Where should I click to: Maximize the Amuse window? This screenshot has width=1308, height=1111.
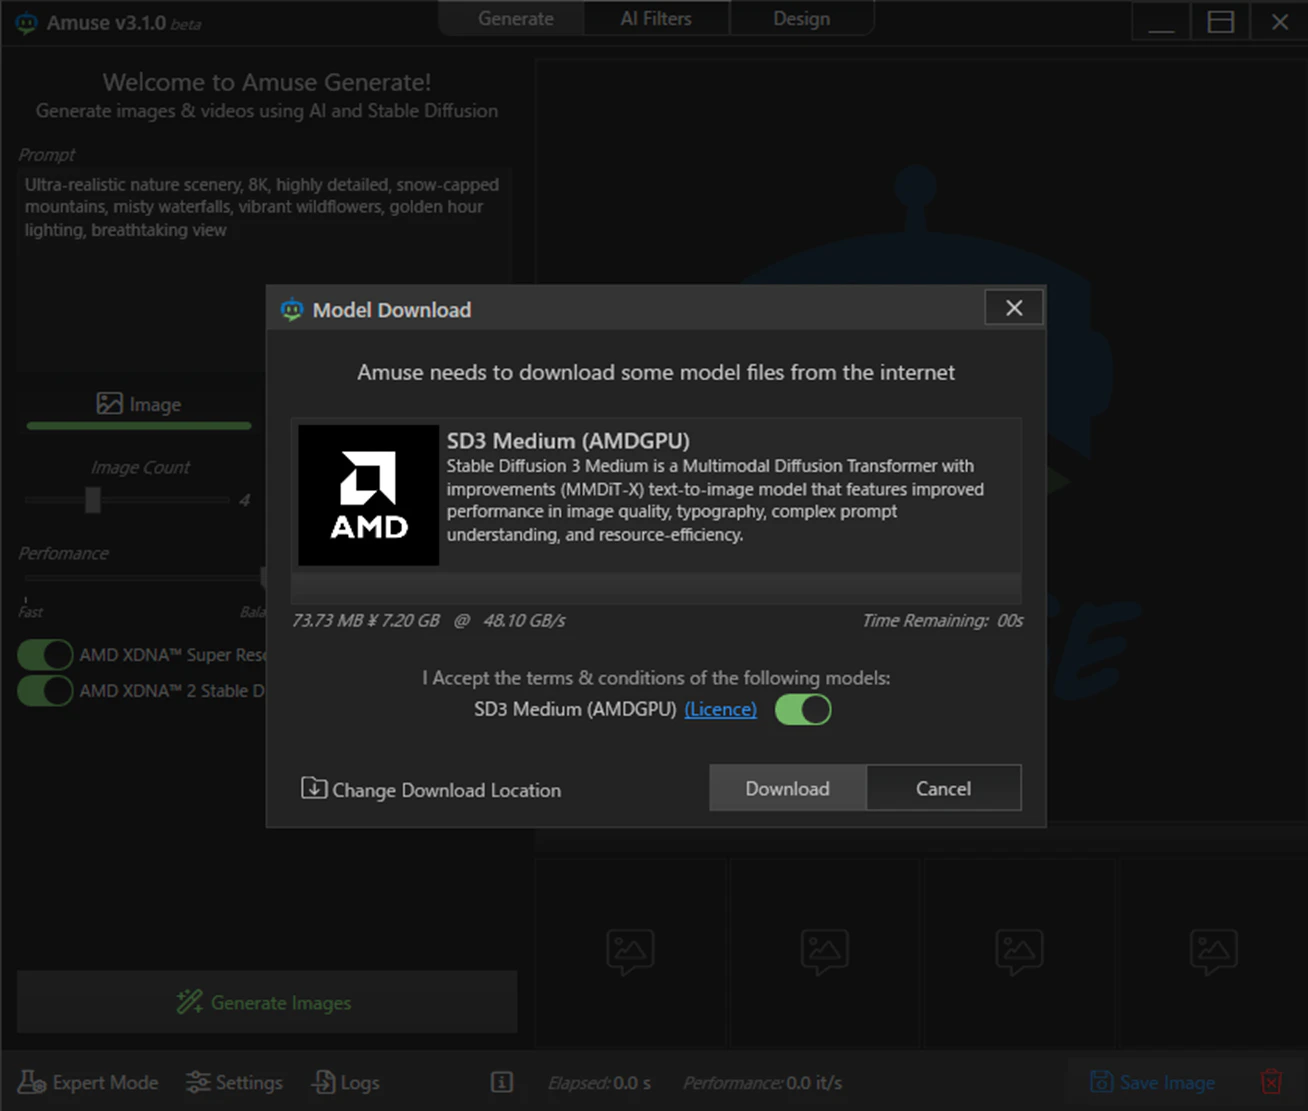(x=1220, y=22)
